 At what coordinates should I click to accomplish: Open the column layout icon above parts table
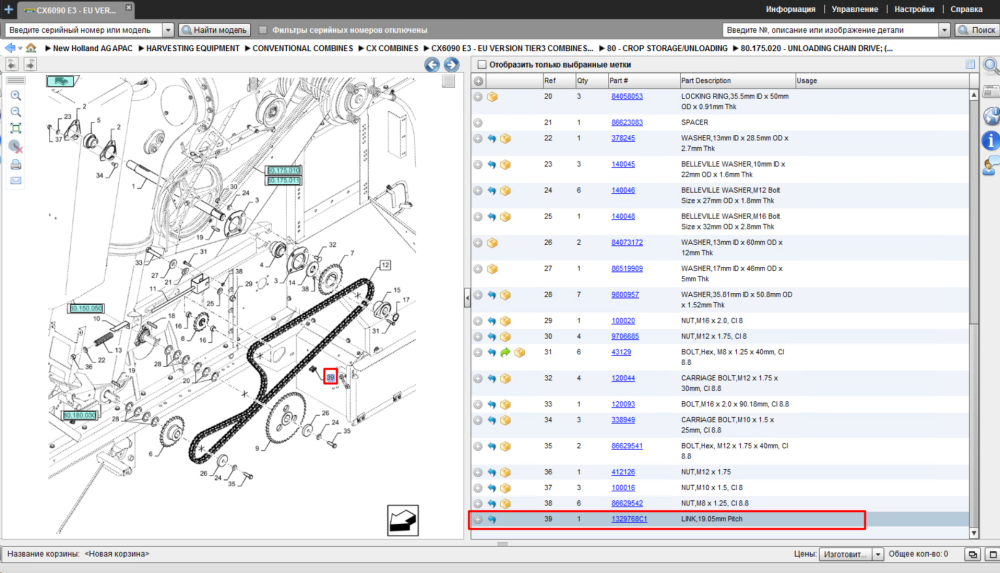[x=970, y=64]
